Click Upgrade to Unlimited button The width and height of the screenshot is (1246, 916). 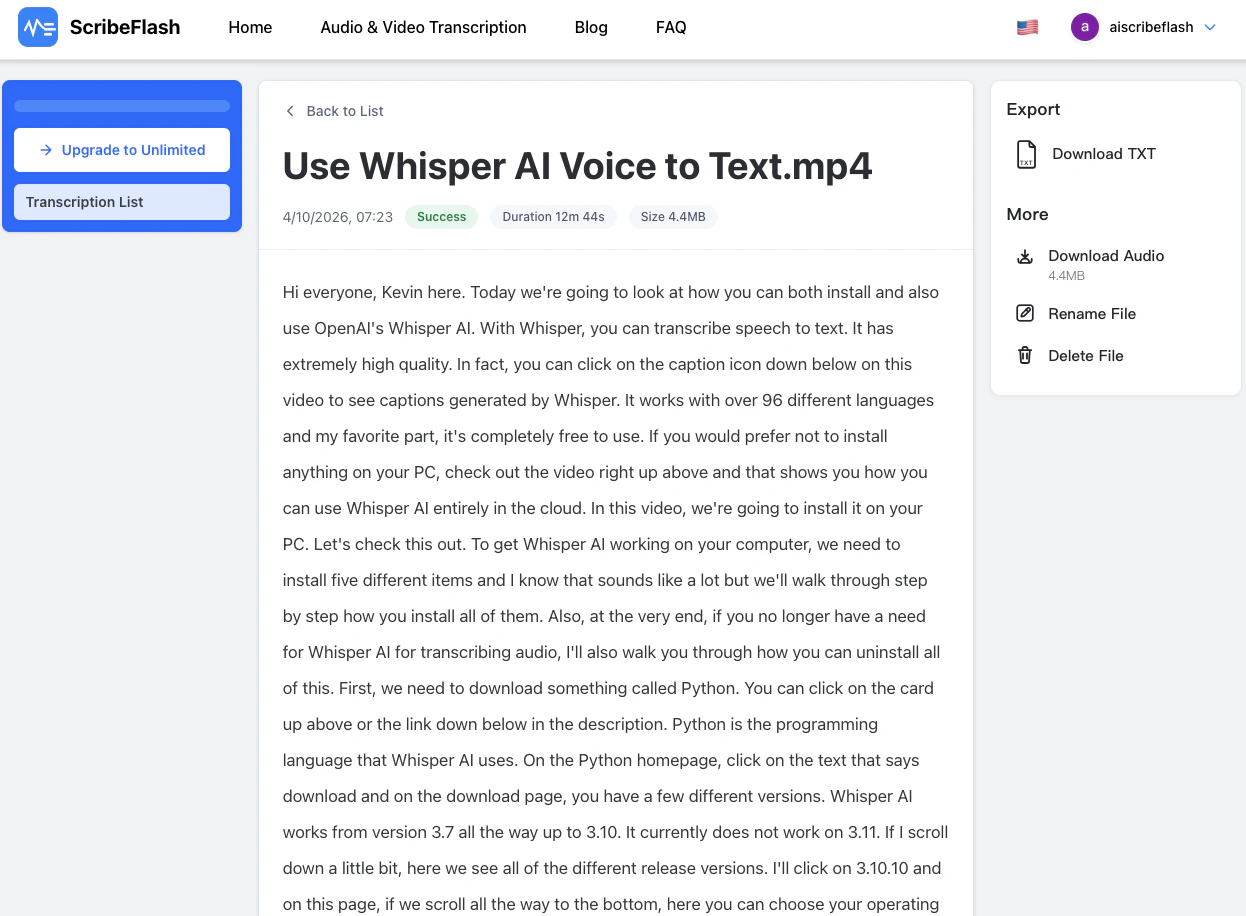(x=122, y=150)
